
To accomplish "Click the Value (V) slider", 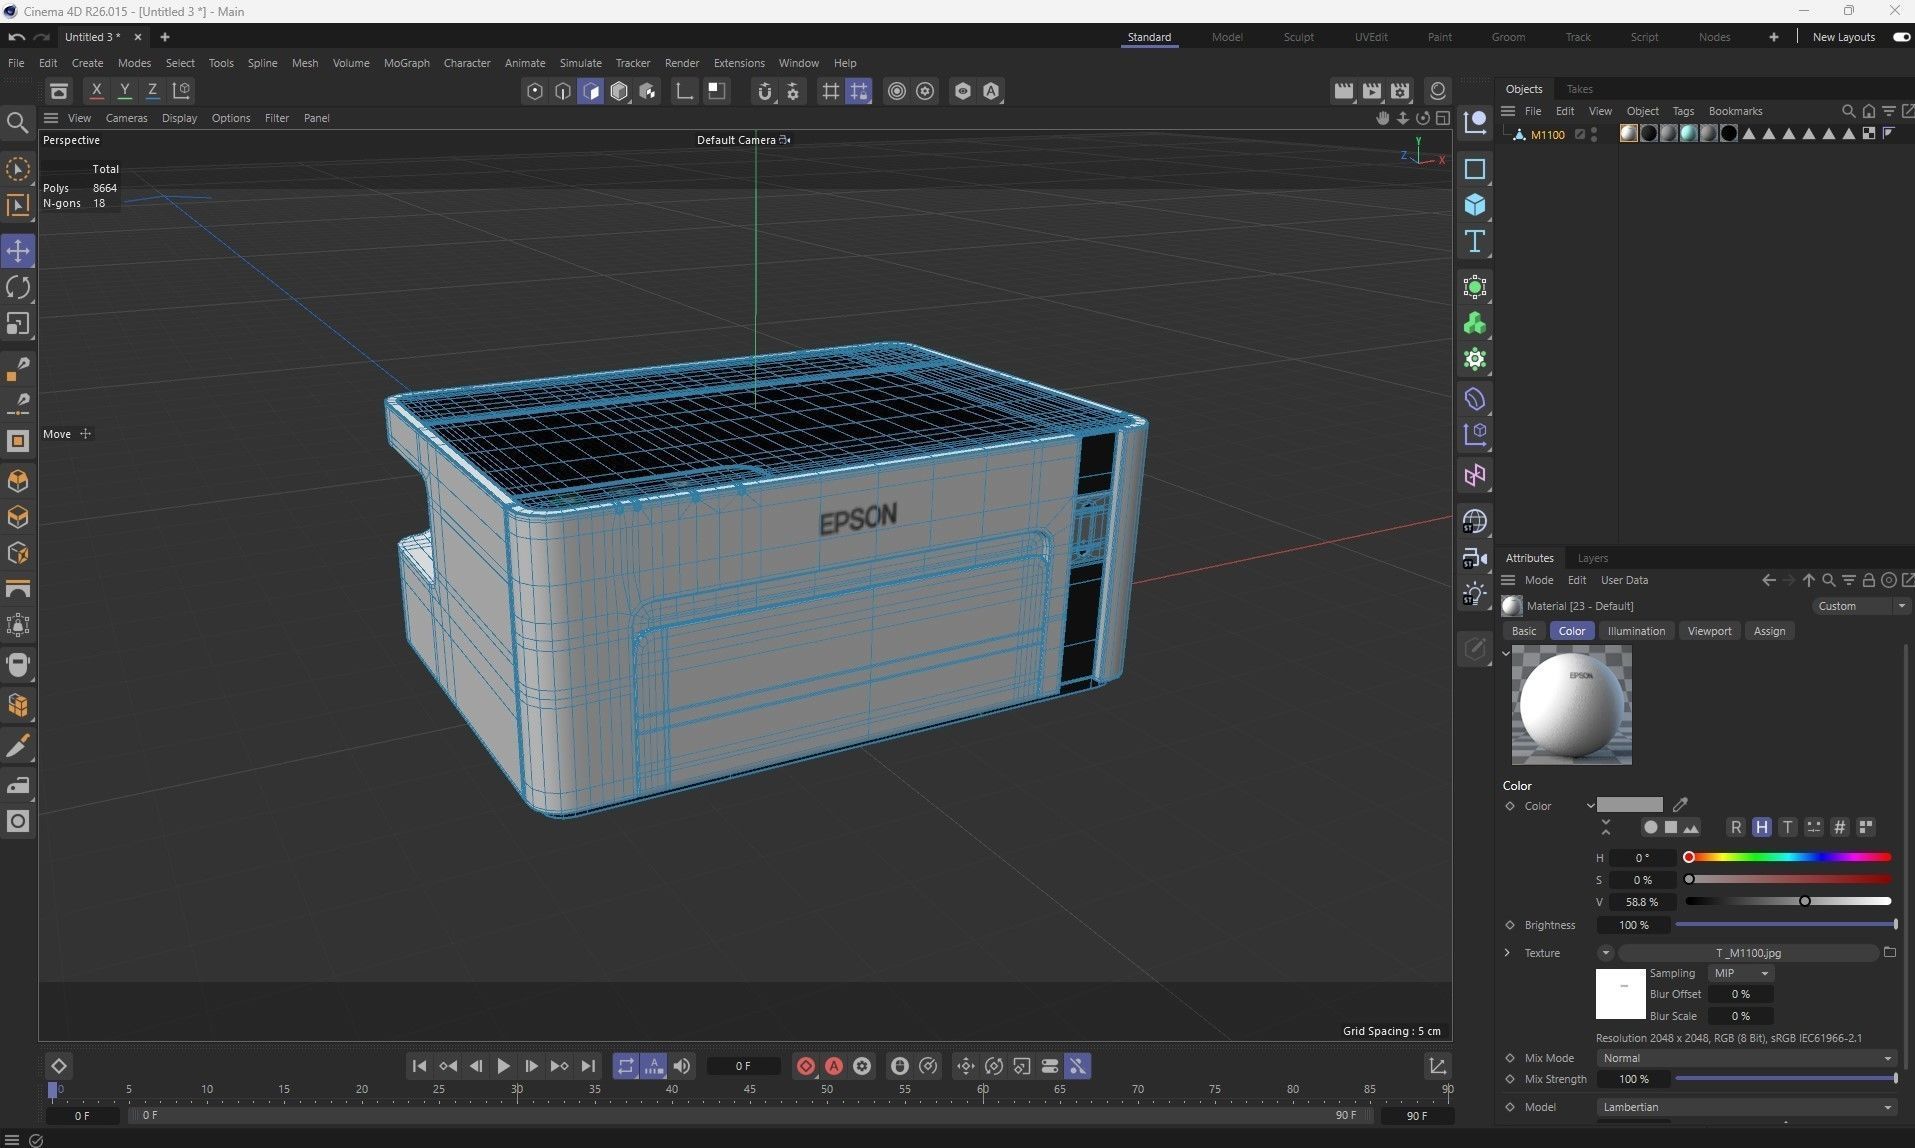I will [x=1788, y=901].
